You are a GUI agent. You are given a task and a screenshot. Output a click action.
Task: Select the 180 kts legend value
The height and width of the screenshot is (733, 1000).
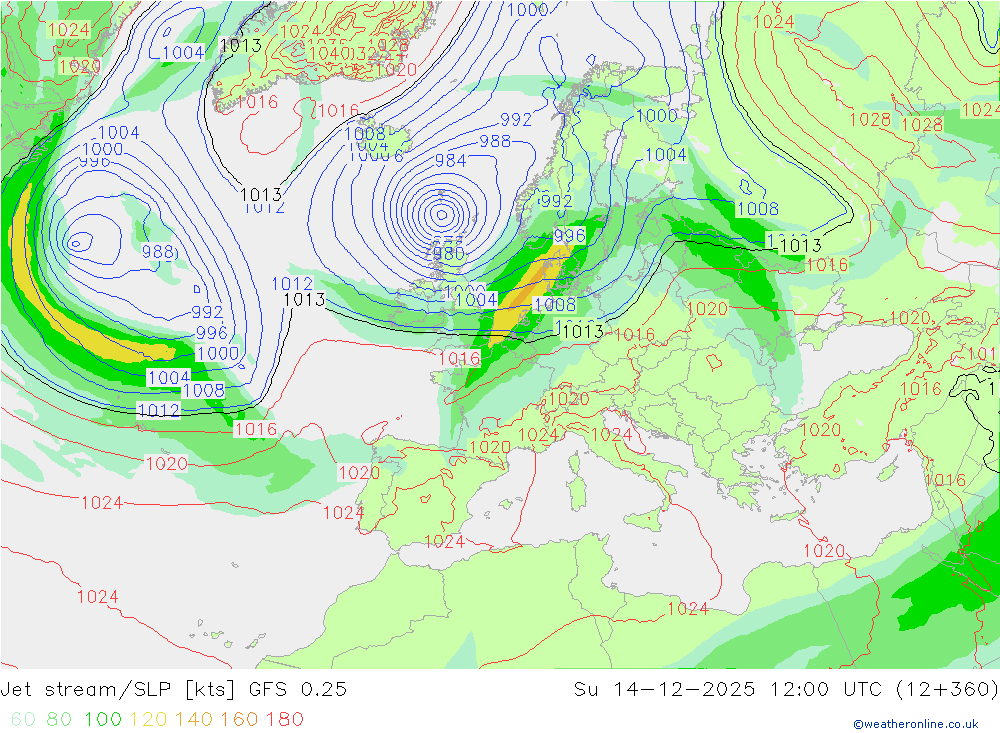pyautogui.click(x=284, y=719)
